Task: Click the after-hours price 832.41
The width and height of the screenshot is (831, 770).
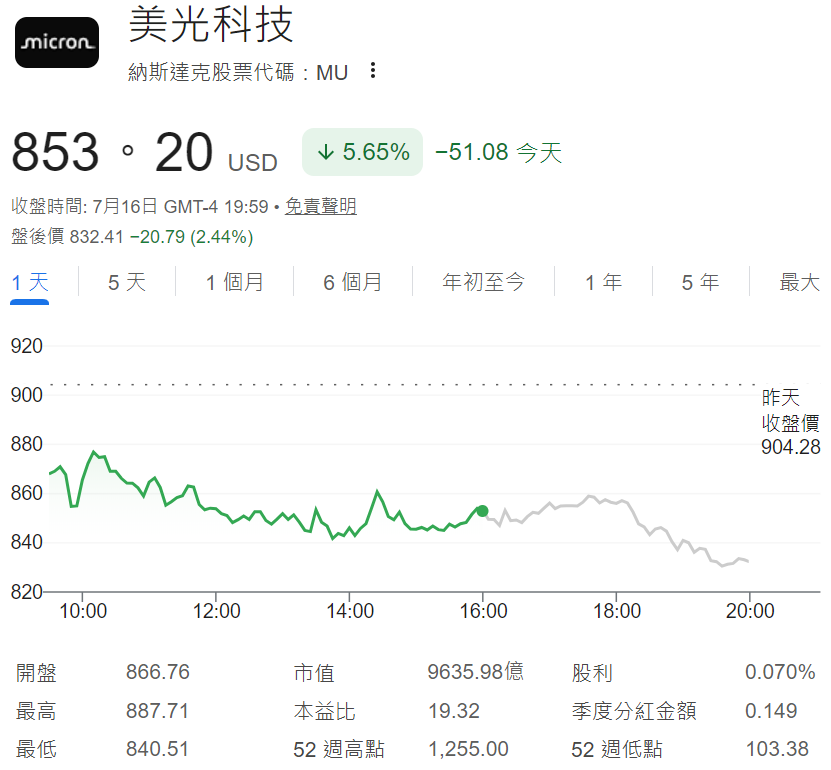Action: [x=96, y=236]
